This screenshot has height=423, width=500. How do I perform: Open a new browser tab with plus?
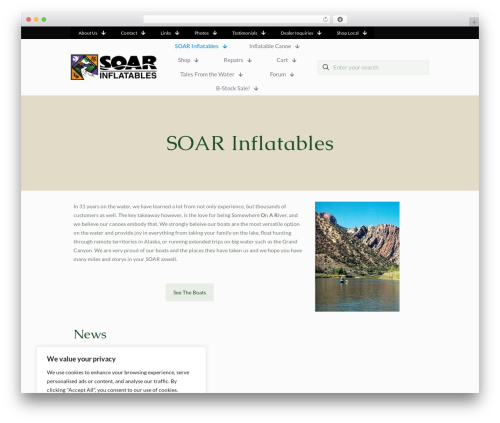(474, 22)
